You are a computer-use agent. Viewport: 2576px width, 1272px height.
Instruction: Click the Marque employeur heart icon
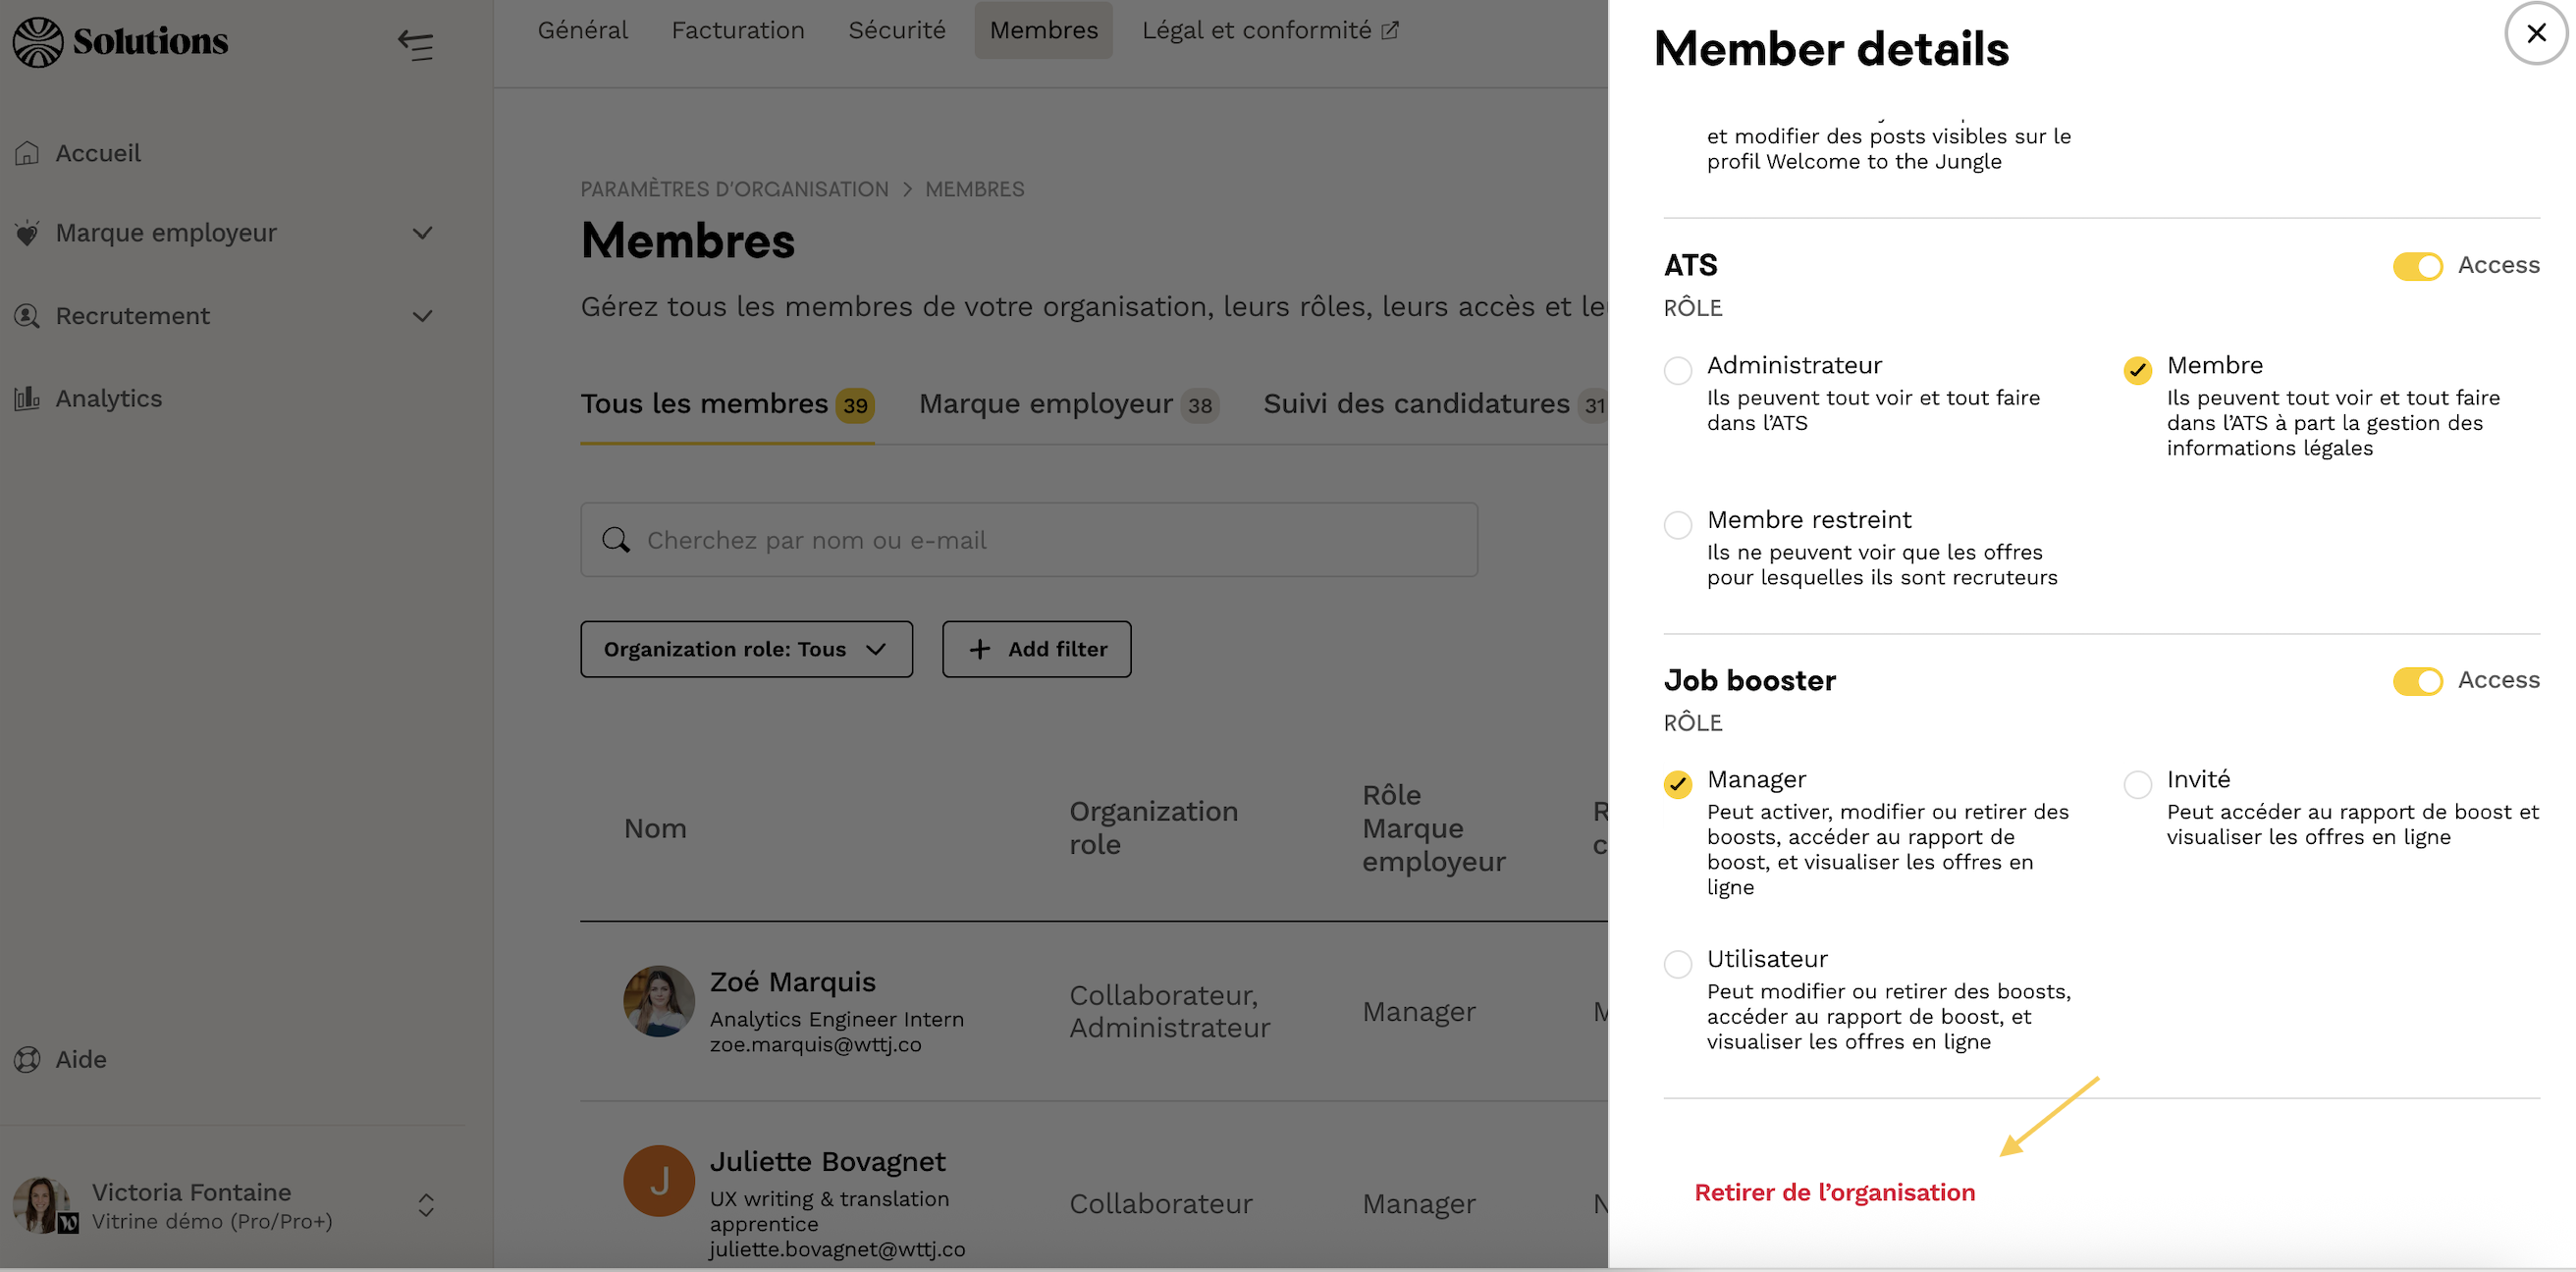(27, 233)
